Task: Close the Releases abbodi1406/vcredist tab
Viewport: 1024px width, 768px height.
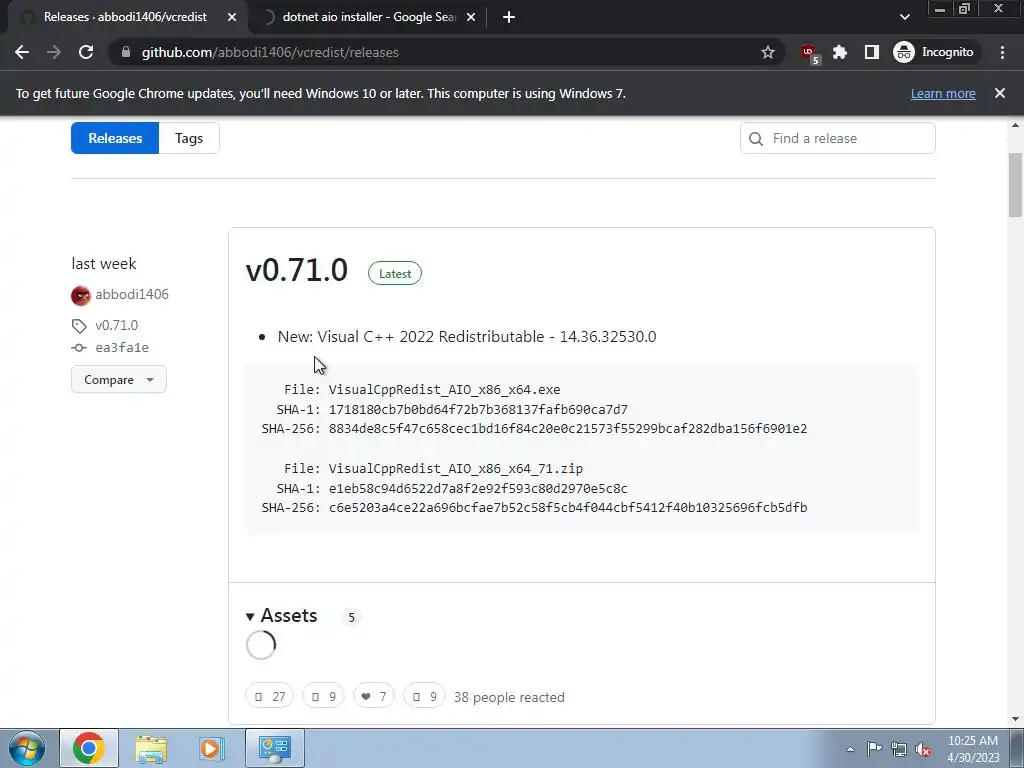Action: 232,17
